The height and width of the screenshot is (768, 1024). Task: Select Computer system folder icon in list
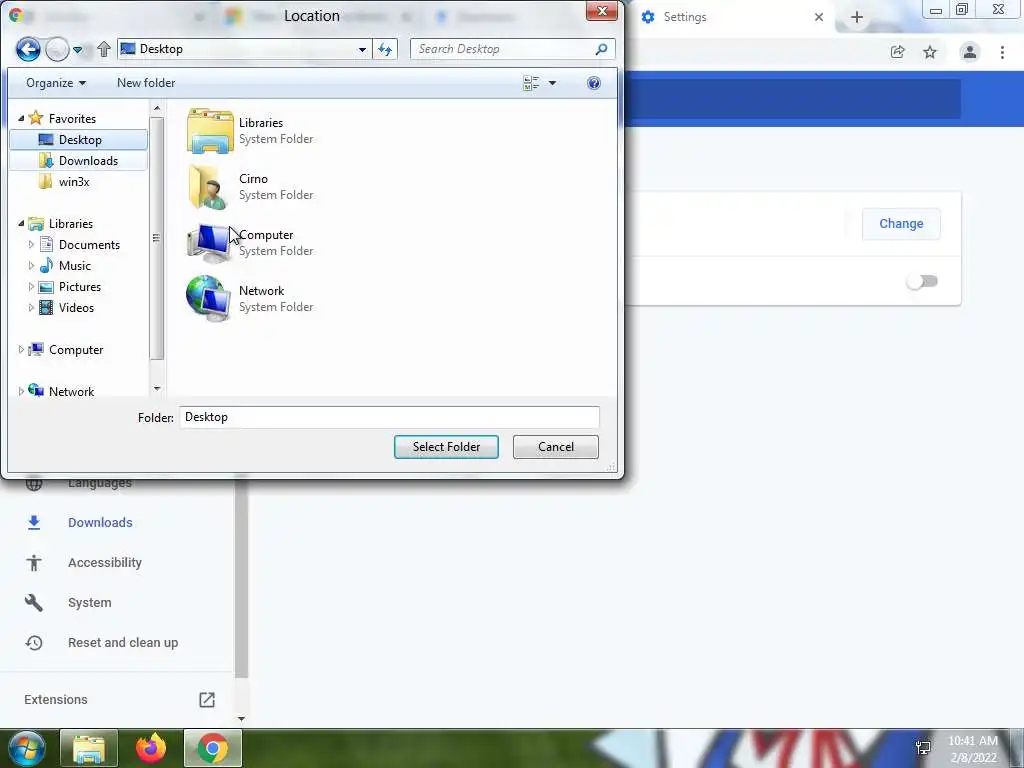pos(210,243)
